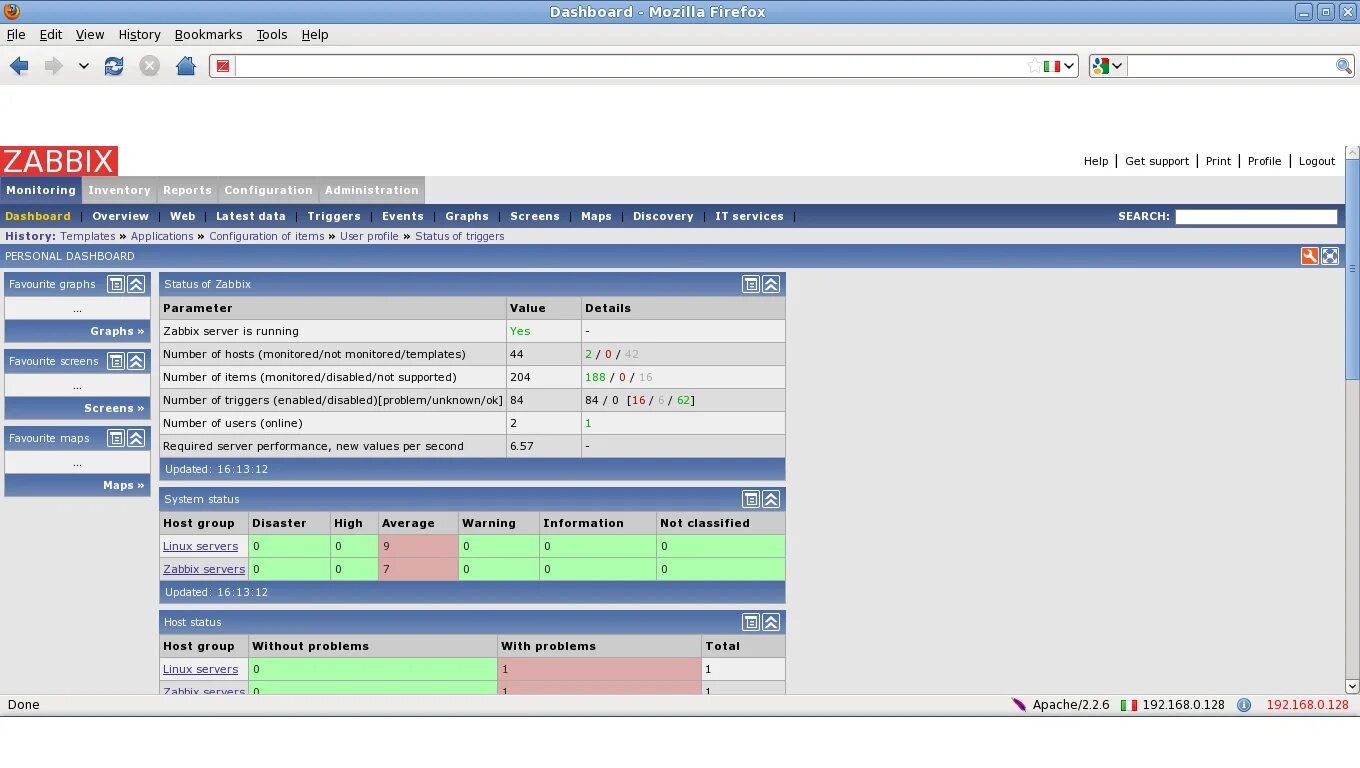This screenshot has width=1360, height=768.
Task: Collapse the Host status panel
Action: click(771, 622)
